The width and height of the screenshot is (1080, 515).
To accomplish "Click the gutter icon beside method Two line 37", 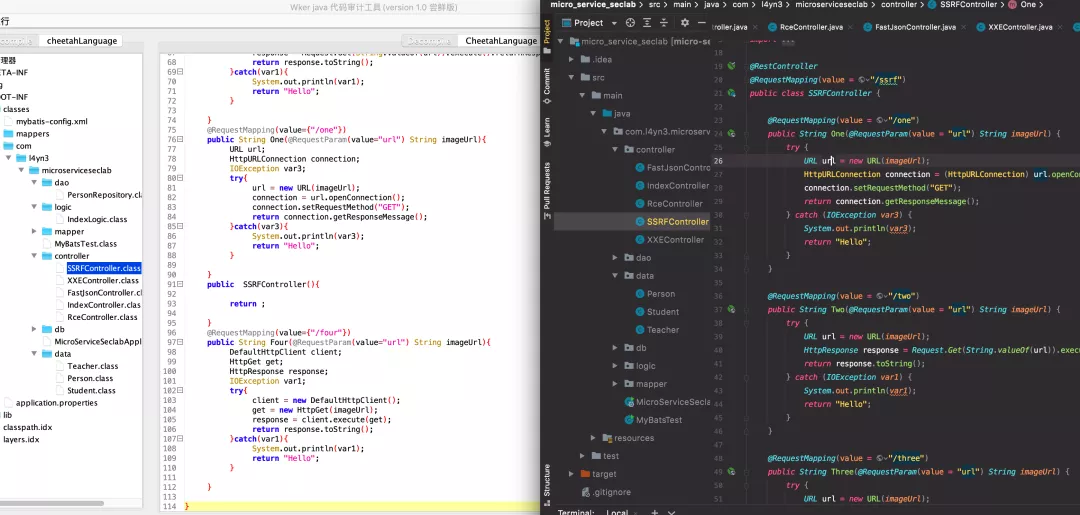I will 732,310.
